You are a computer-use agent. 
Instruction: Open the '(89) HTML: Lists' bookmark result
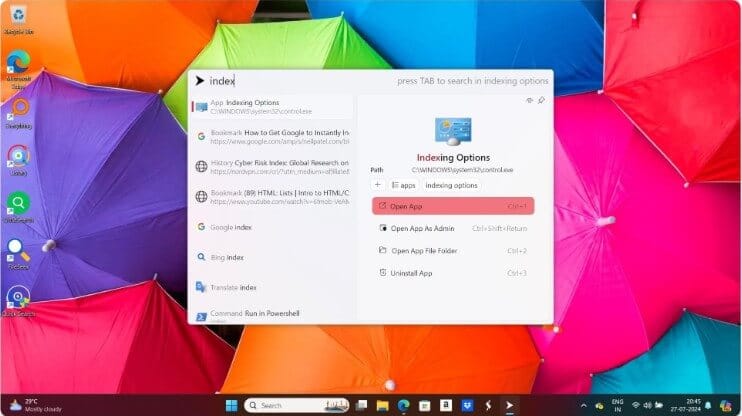(272, 197)
